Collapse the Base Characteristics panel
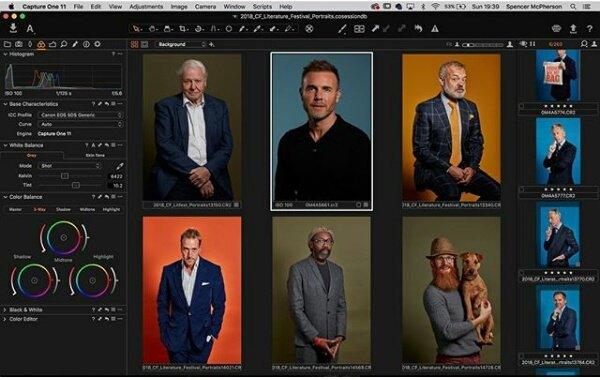 [5, 104]
